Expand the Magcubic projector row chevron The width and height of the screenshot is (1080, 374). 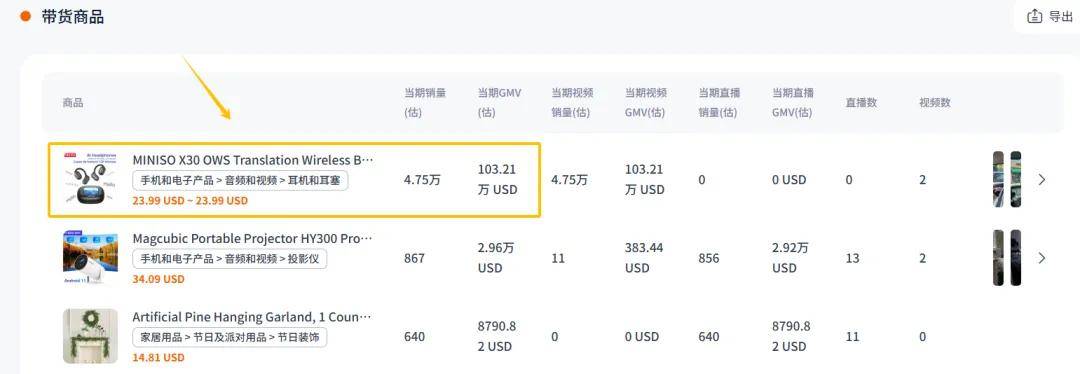(1041, 258)
